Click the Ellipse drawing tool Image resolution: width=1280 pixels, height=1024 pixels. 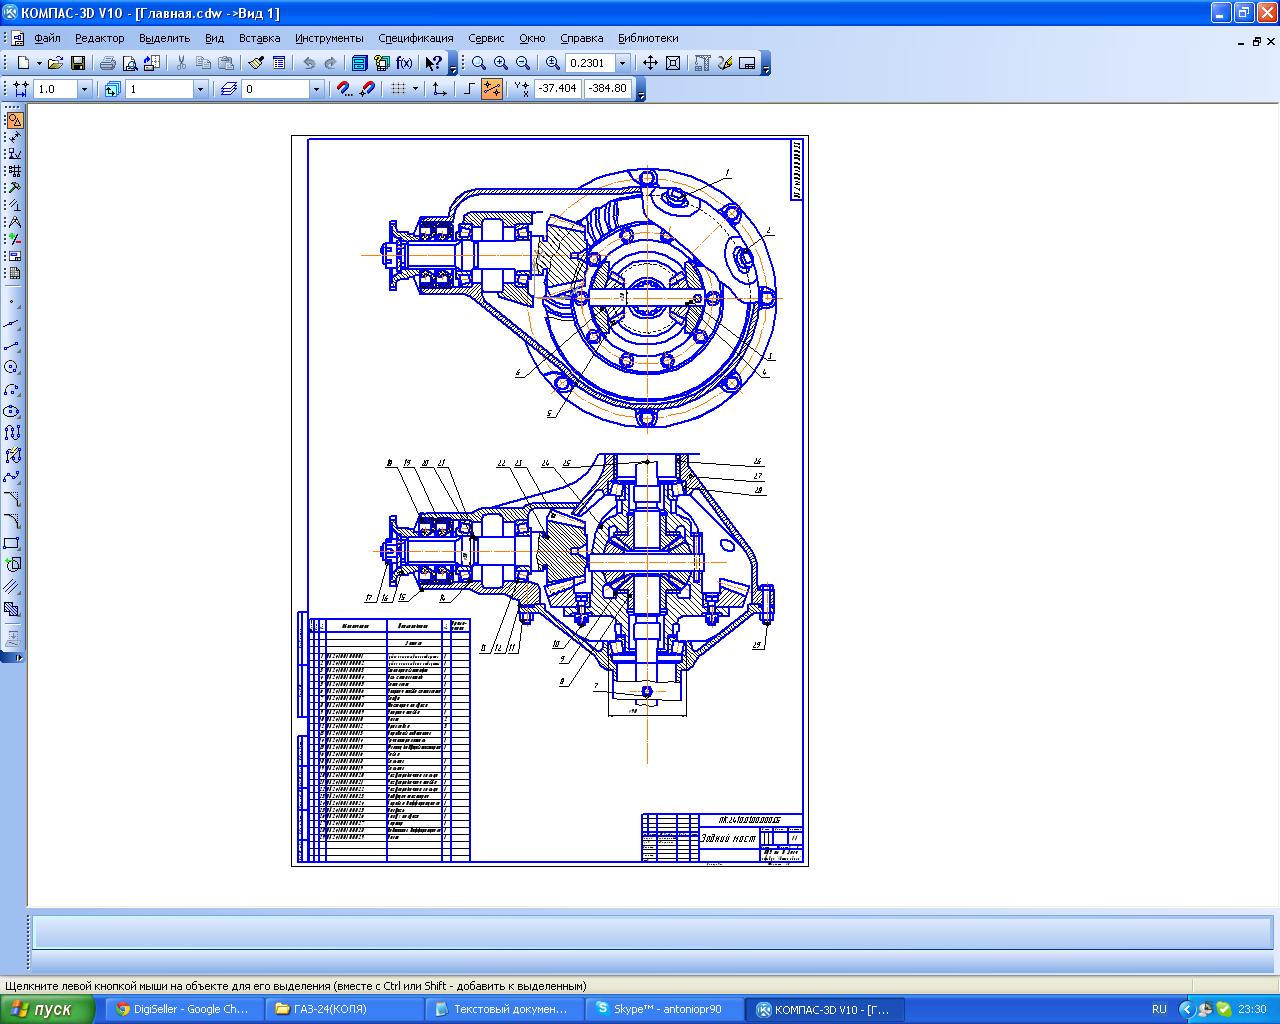click(x=12, y=411)
